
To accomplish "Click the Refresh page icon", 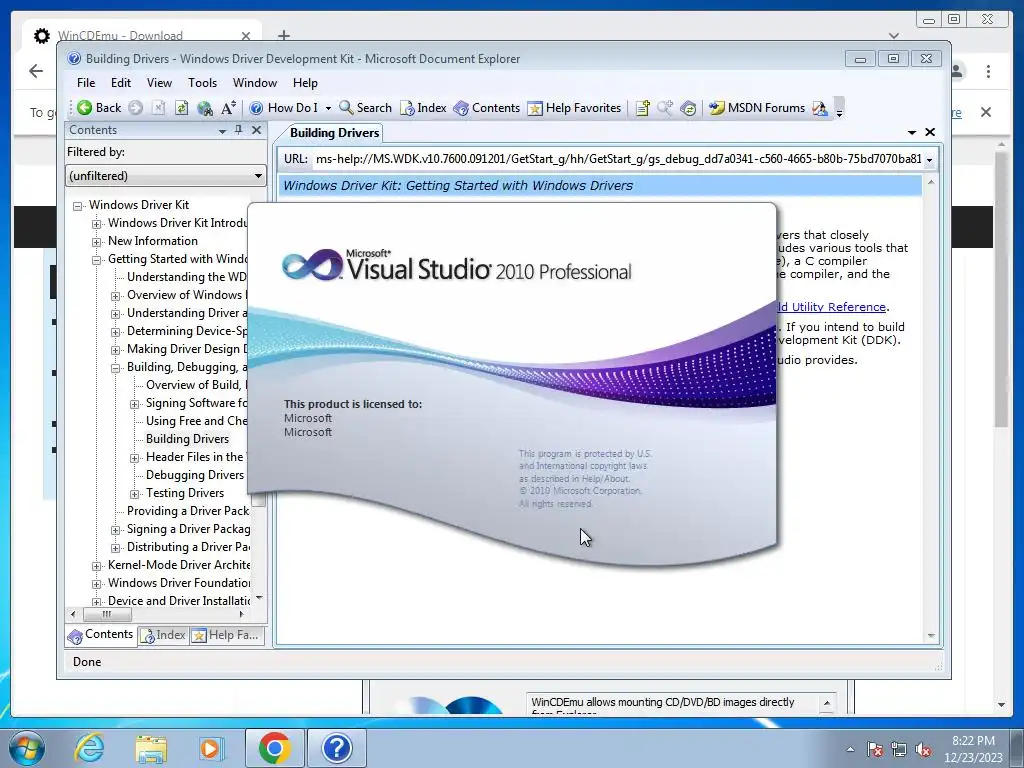I will 182,108.
